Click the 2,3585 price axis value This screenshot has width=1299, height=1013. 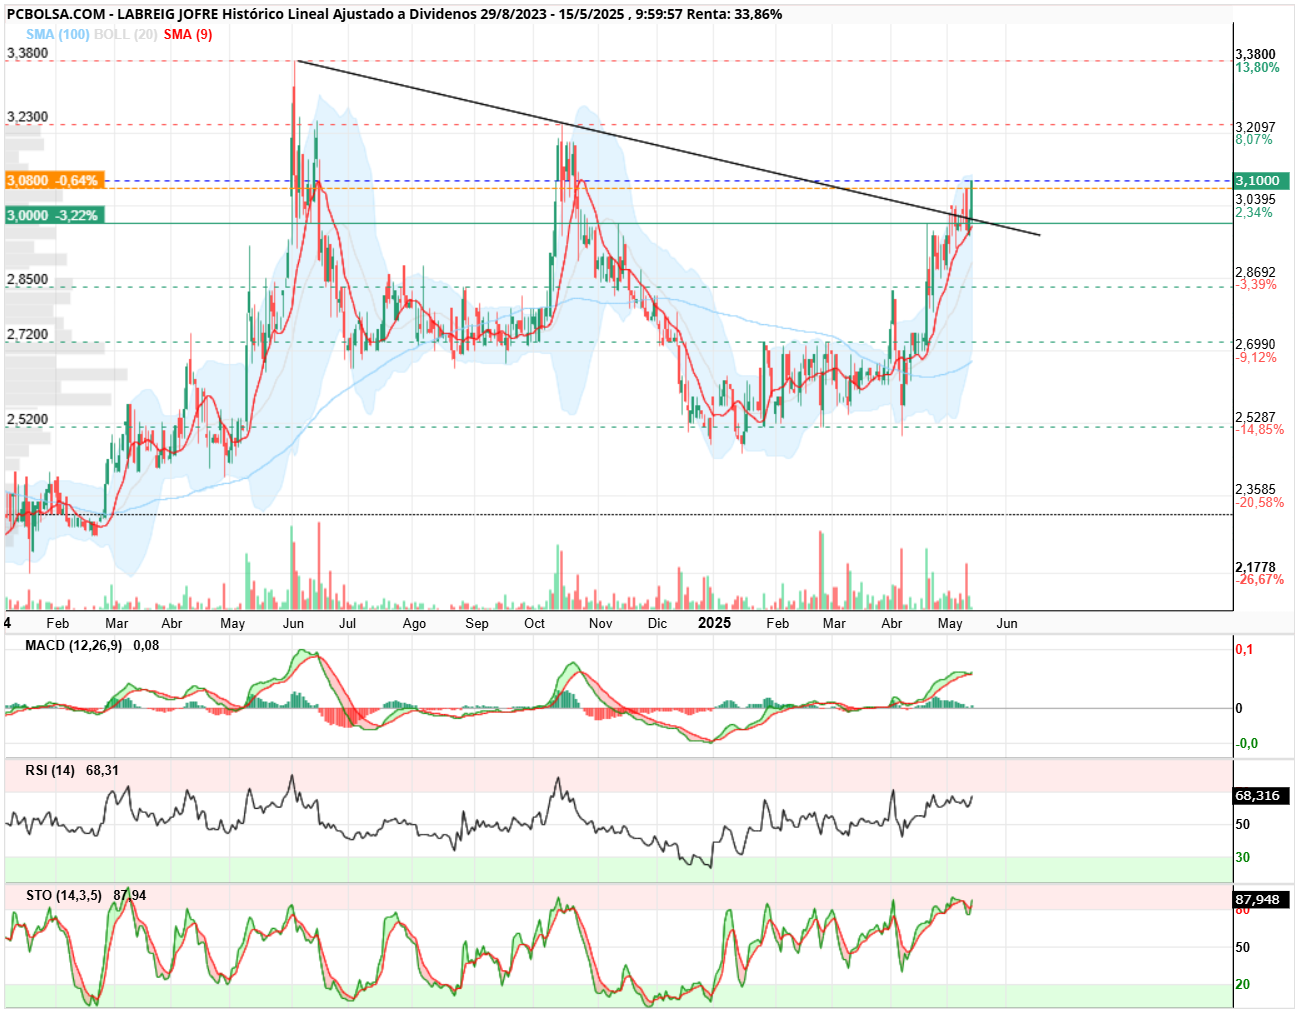tap(1255, 490)
